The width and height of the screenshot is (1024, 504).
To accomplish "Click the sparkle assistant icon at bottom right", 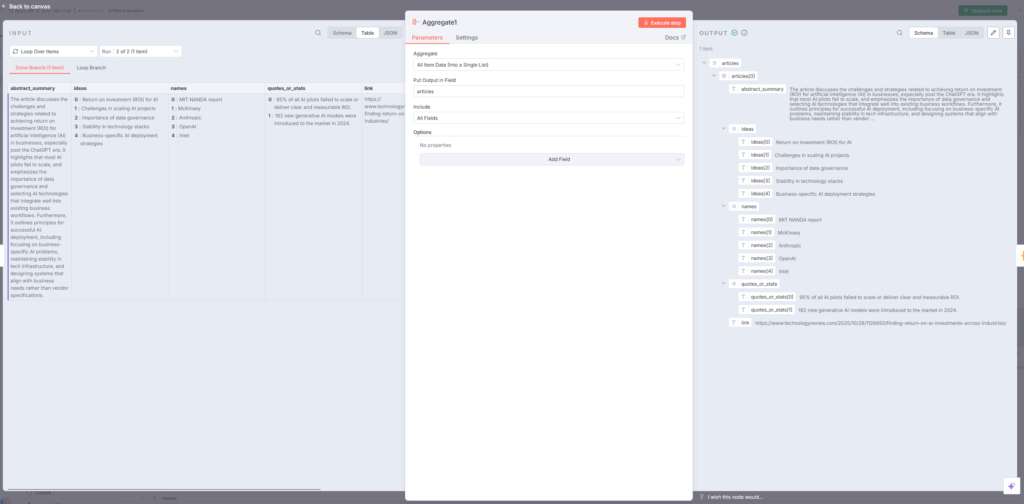I will (1010, 485).
